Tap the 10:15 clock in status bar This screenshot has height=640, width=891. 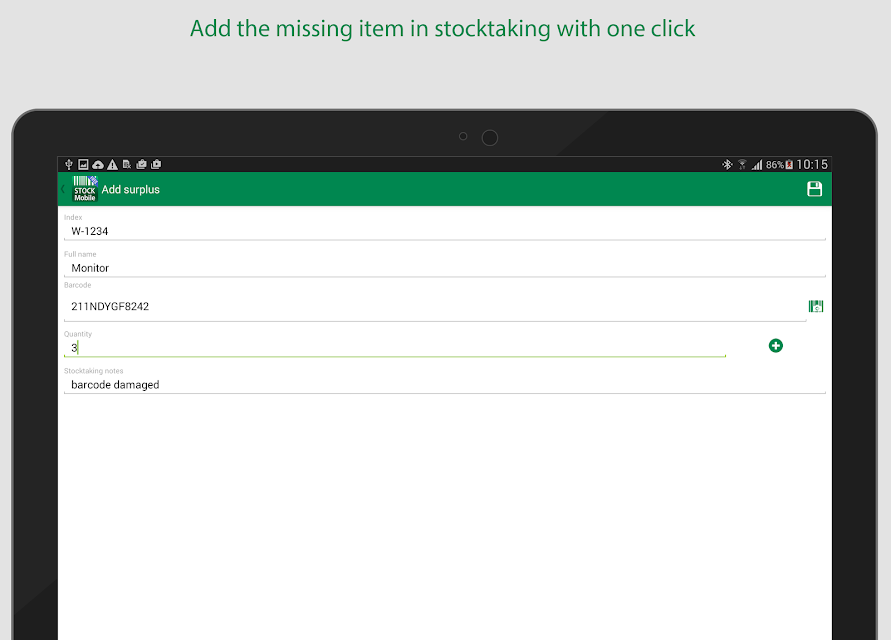[812, 164]
